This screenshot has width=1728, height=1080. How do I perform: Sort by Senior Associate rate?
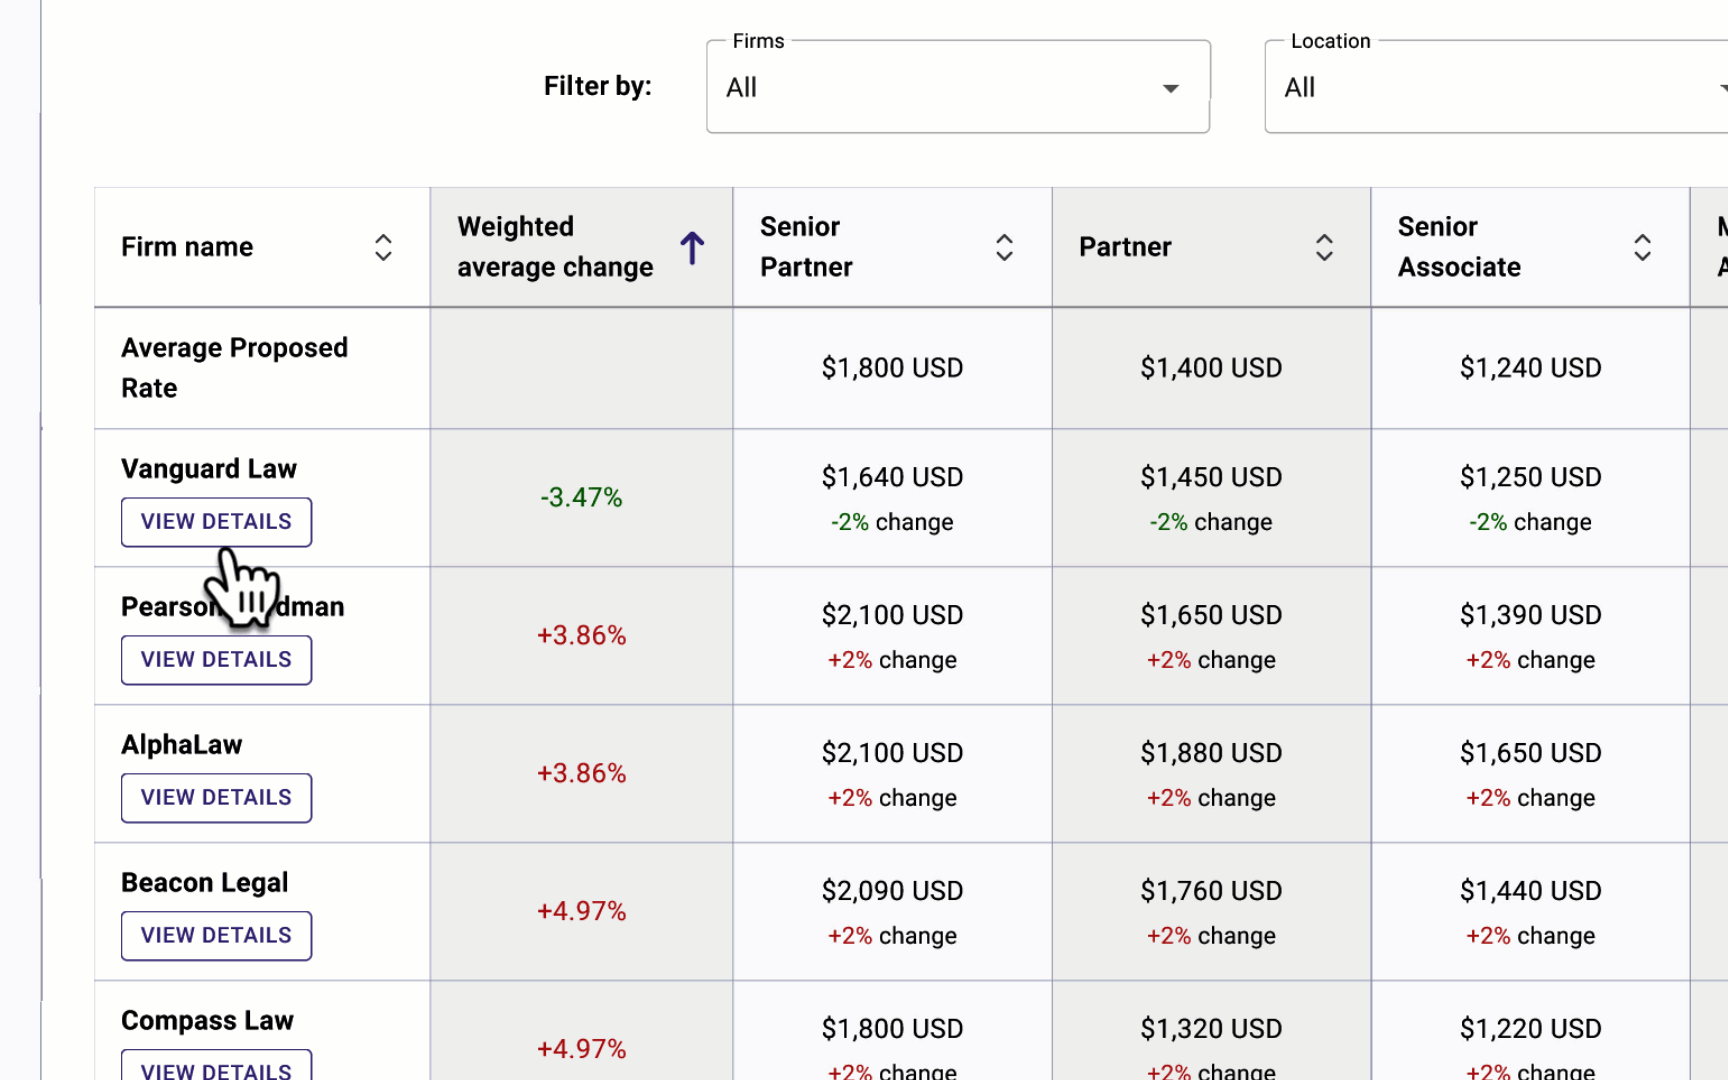click(x=1642, y=247)
